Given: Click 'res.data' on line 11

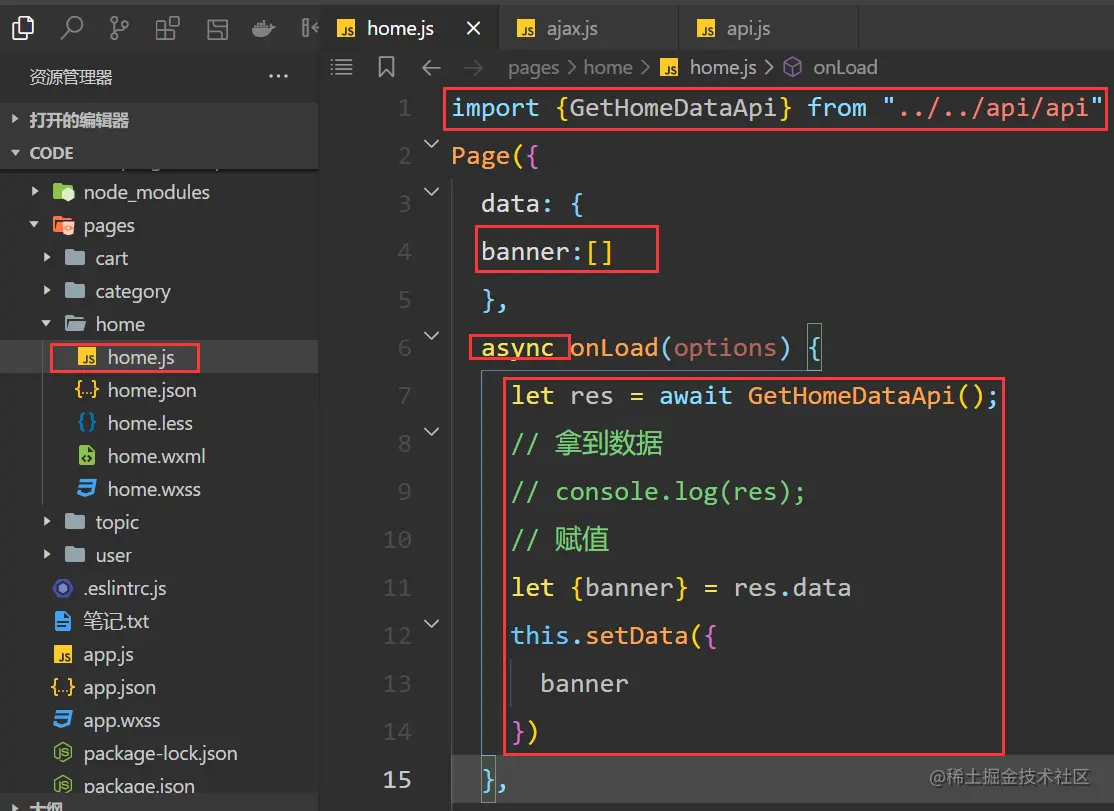Looking at the screenshot, I should pyautogui.click(x=791, y=588).
